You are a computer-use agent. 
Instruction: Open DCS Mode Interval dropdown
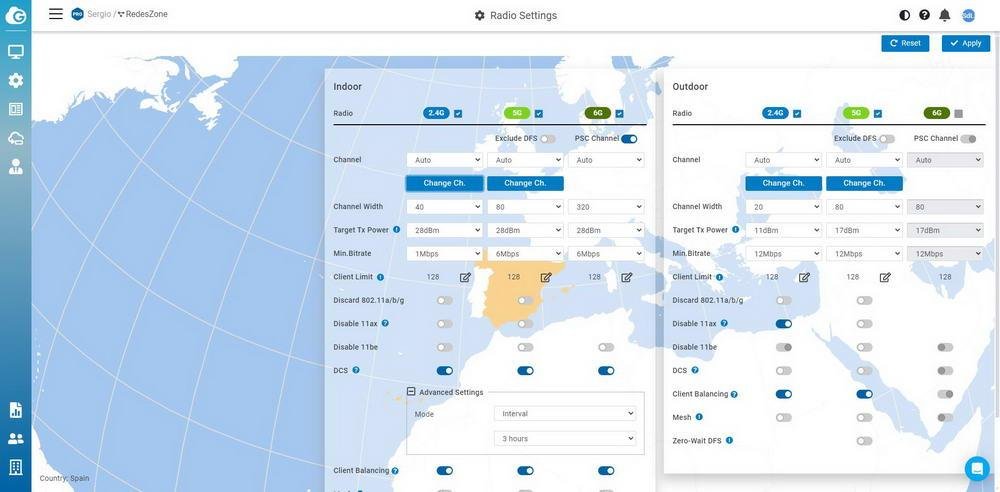[x=565, y=414]
